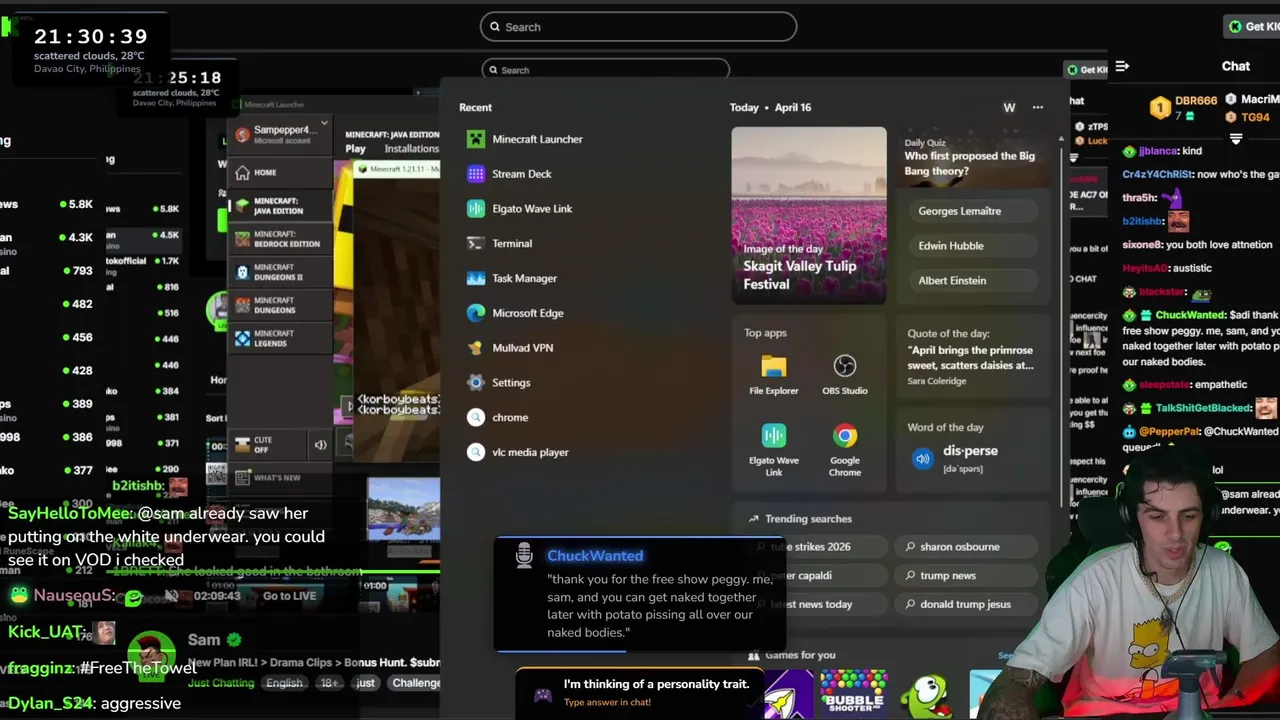Click the Home icon in Minecraft Launcher
This screenshot has height=720, width=1280.
tap(243, 172)
